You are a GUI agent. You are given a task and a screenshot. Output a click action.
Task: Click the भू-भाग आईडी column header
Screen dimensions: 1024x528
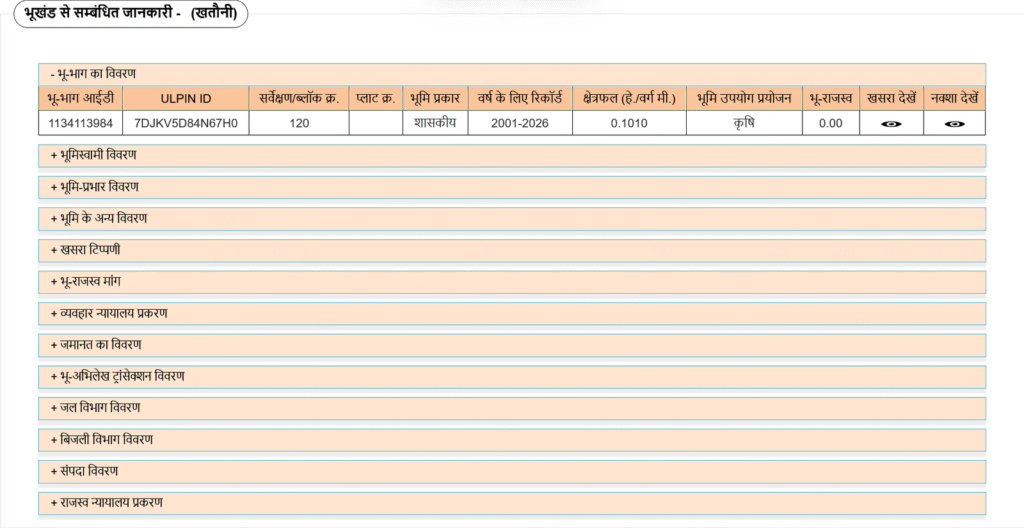[80, 99]
